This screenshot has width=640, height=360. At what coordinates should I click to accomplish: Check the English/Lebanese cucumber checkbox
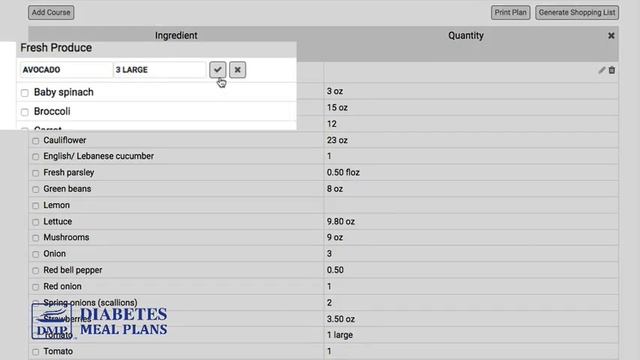(36, 157)
